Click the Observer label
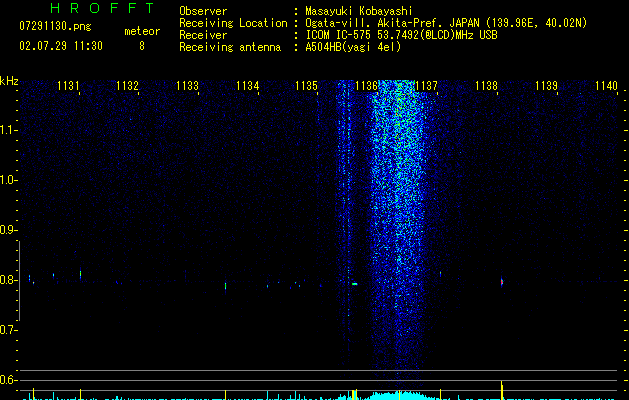 click(203, 11)
